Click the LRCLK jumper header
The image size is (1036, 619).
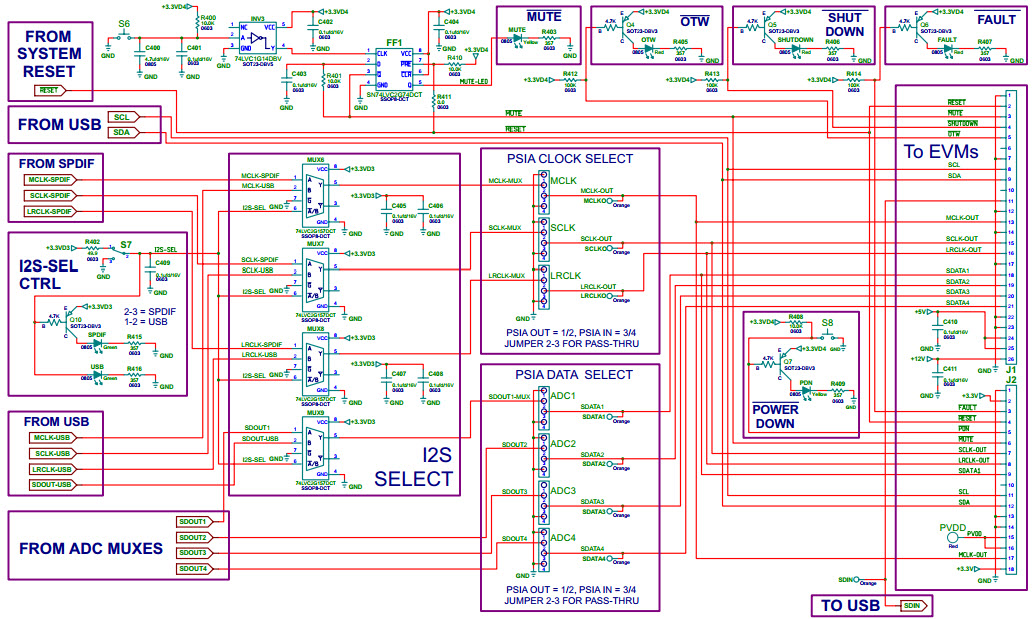[543, 290]
